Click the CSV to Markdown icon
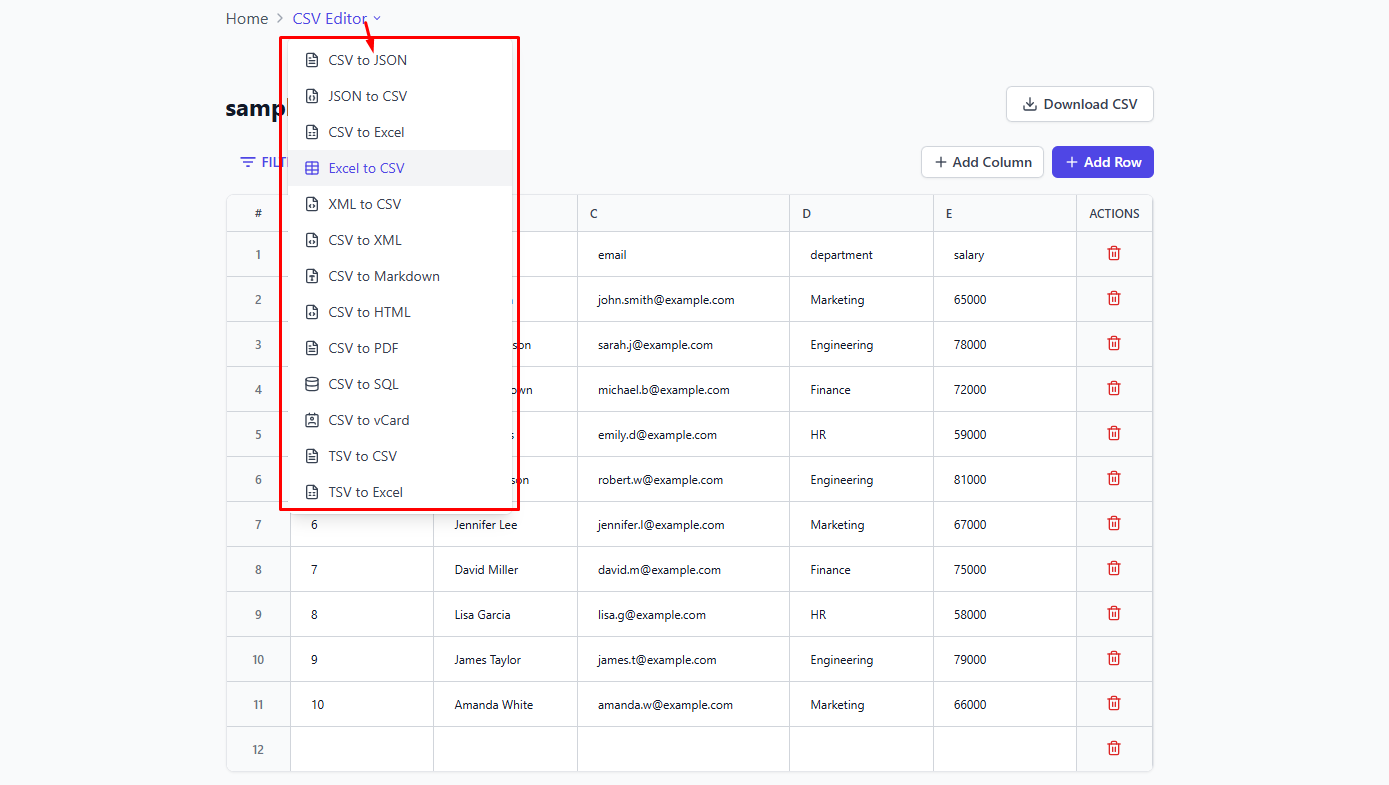The height and width of the screenshot is (785, 1389). point(312,276)
